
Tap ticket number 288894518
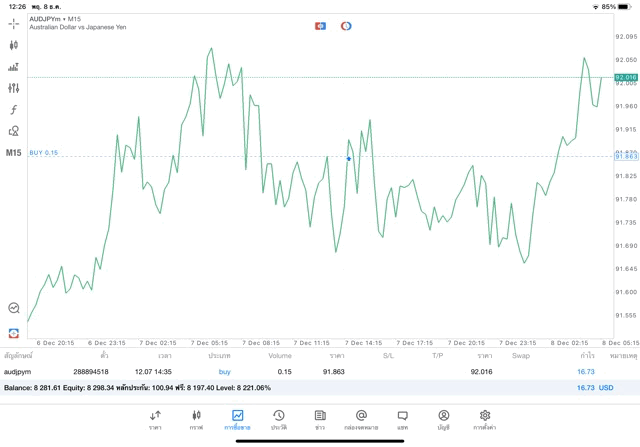point(91,372)
